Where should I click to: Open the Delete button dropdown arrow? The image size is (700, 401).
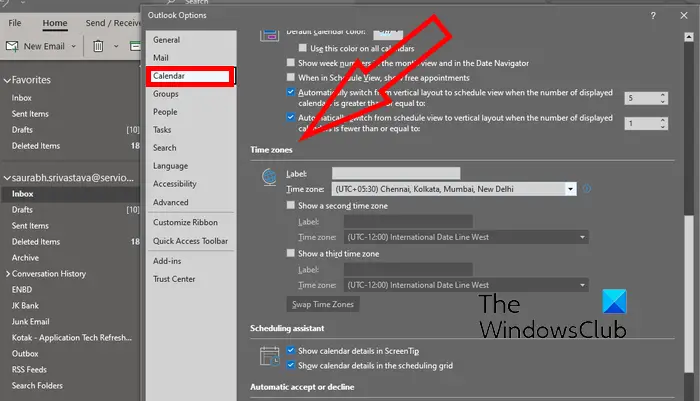tap(116, 46)
